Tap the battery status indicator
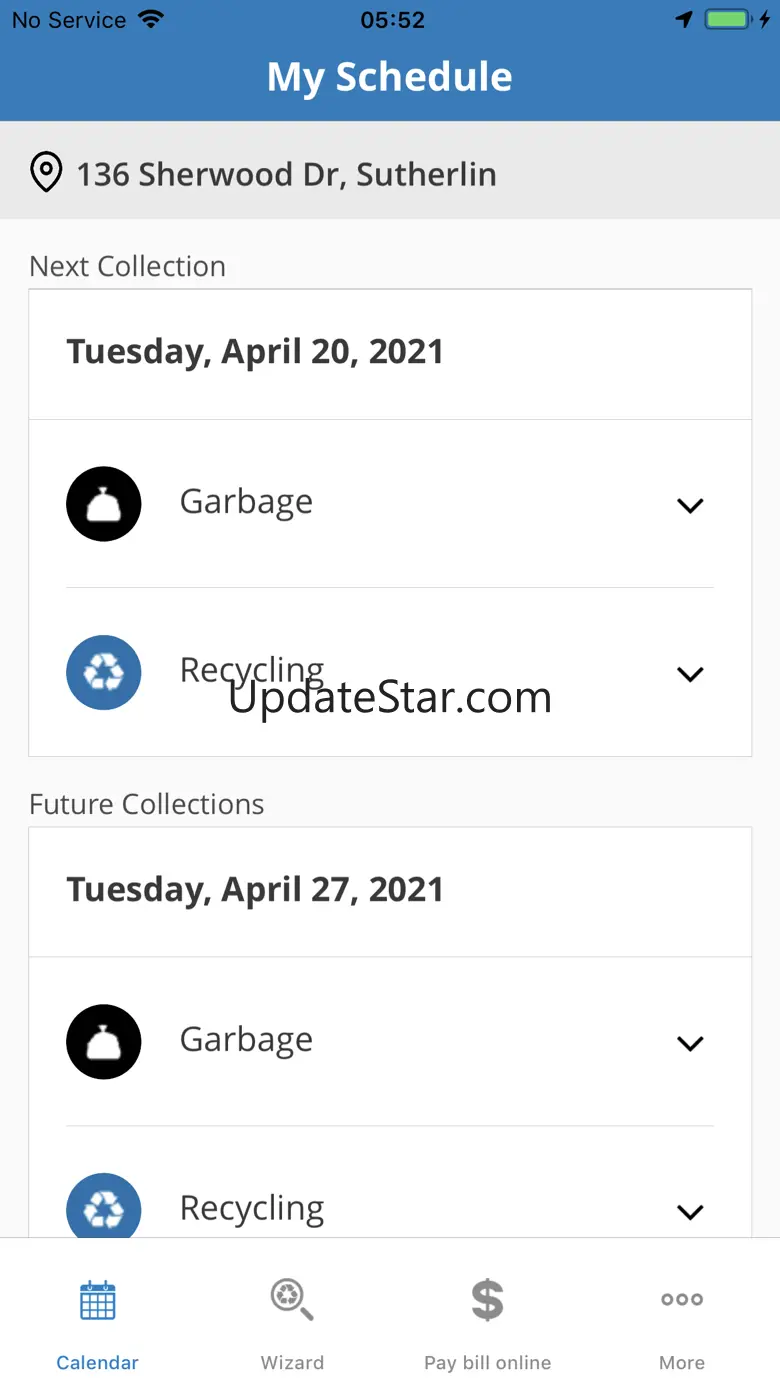Viewport: 780px width, 1387px height. tap(727, 20)
